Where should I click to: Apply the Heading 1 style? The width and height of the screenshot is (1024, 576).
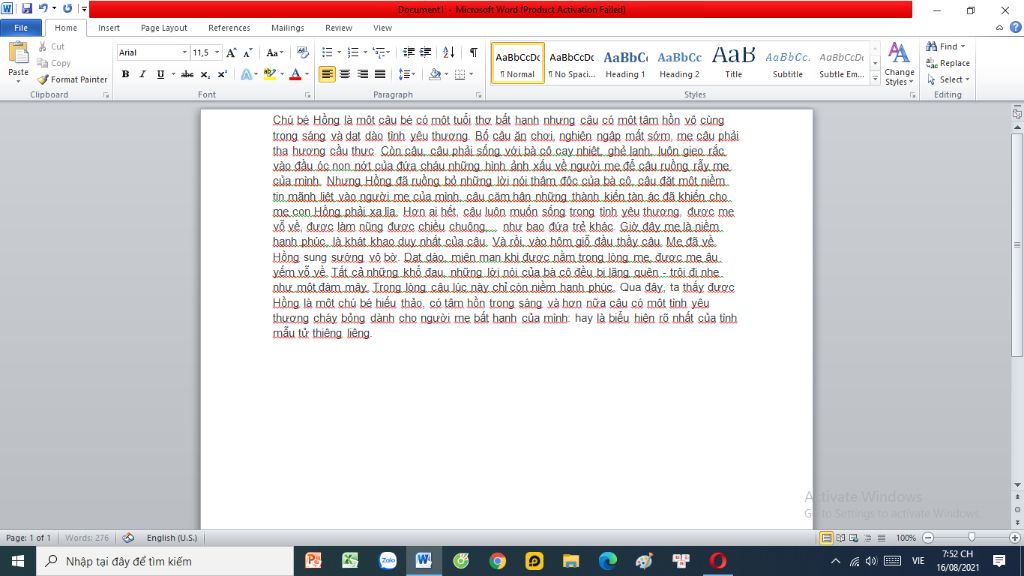625,63
